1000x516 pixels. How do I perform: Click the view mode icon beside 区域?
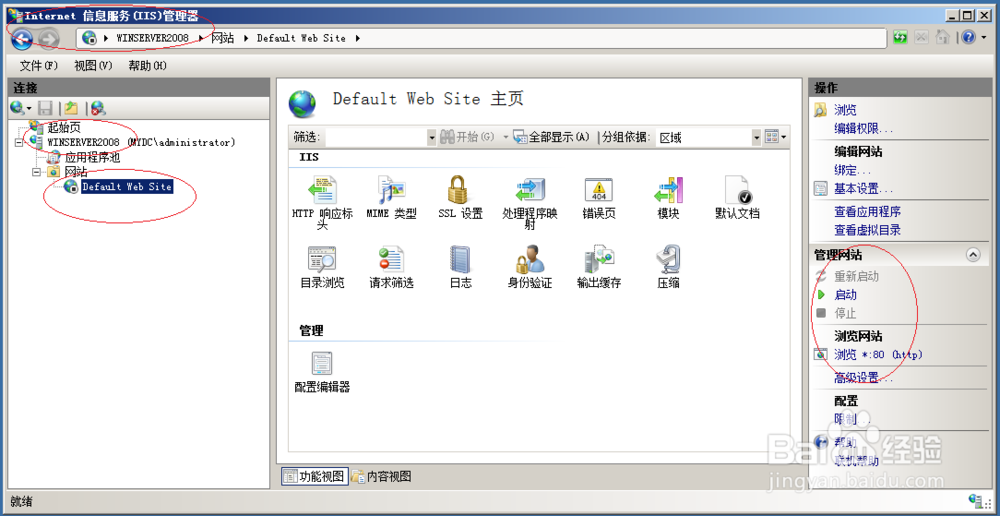[771, 136]
